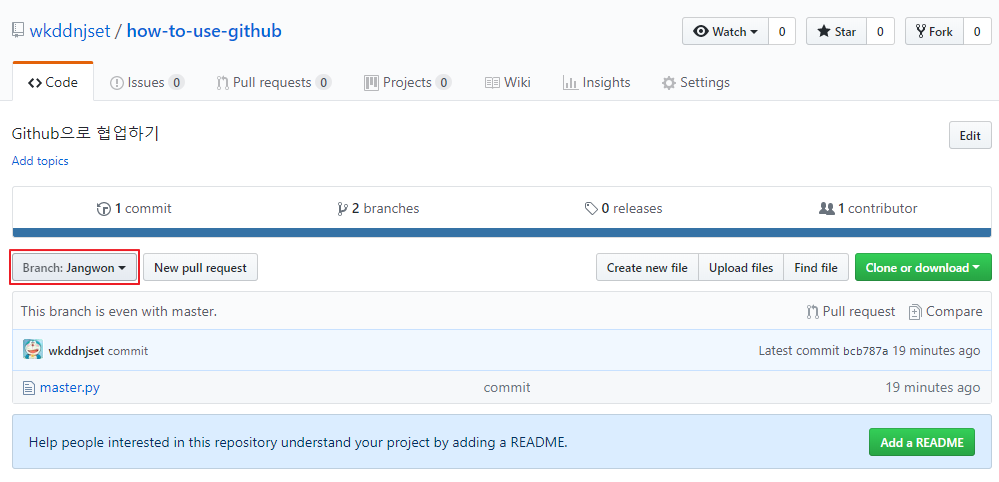
Task: Click the Code brackets icon
Action: 35,83
